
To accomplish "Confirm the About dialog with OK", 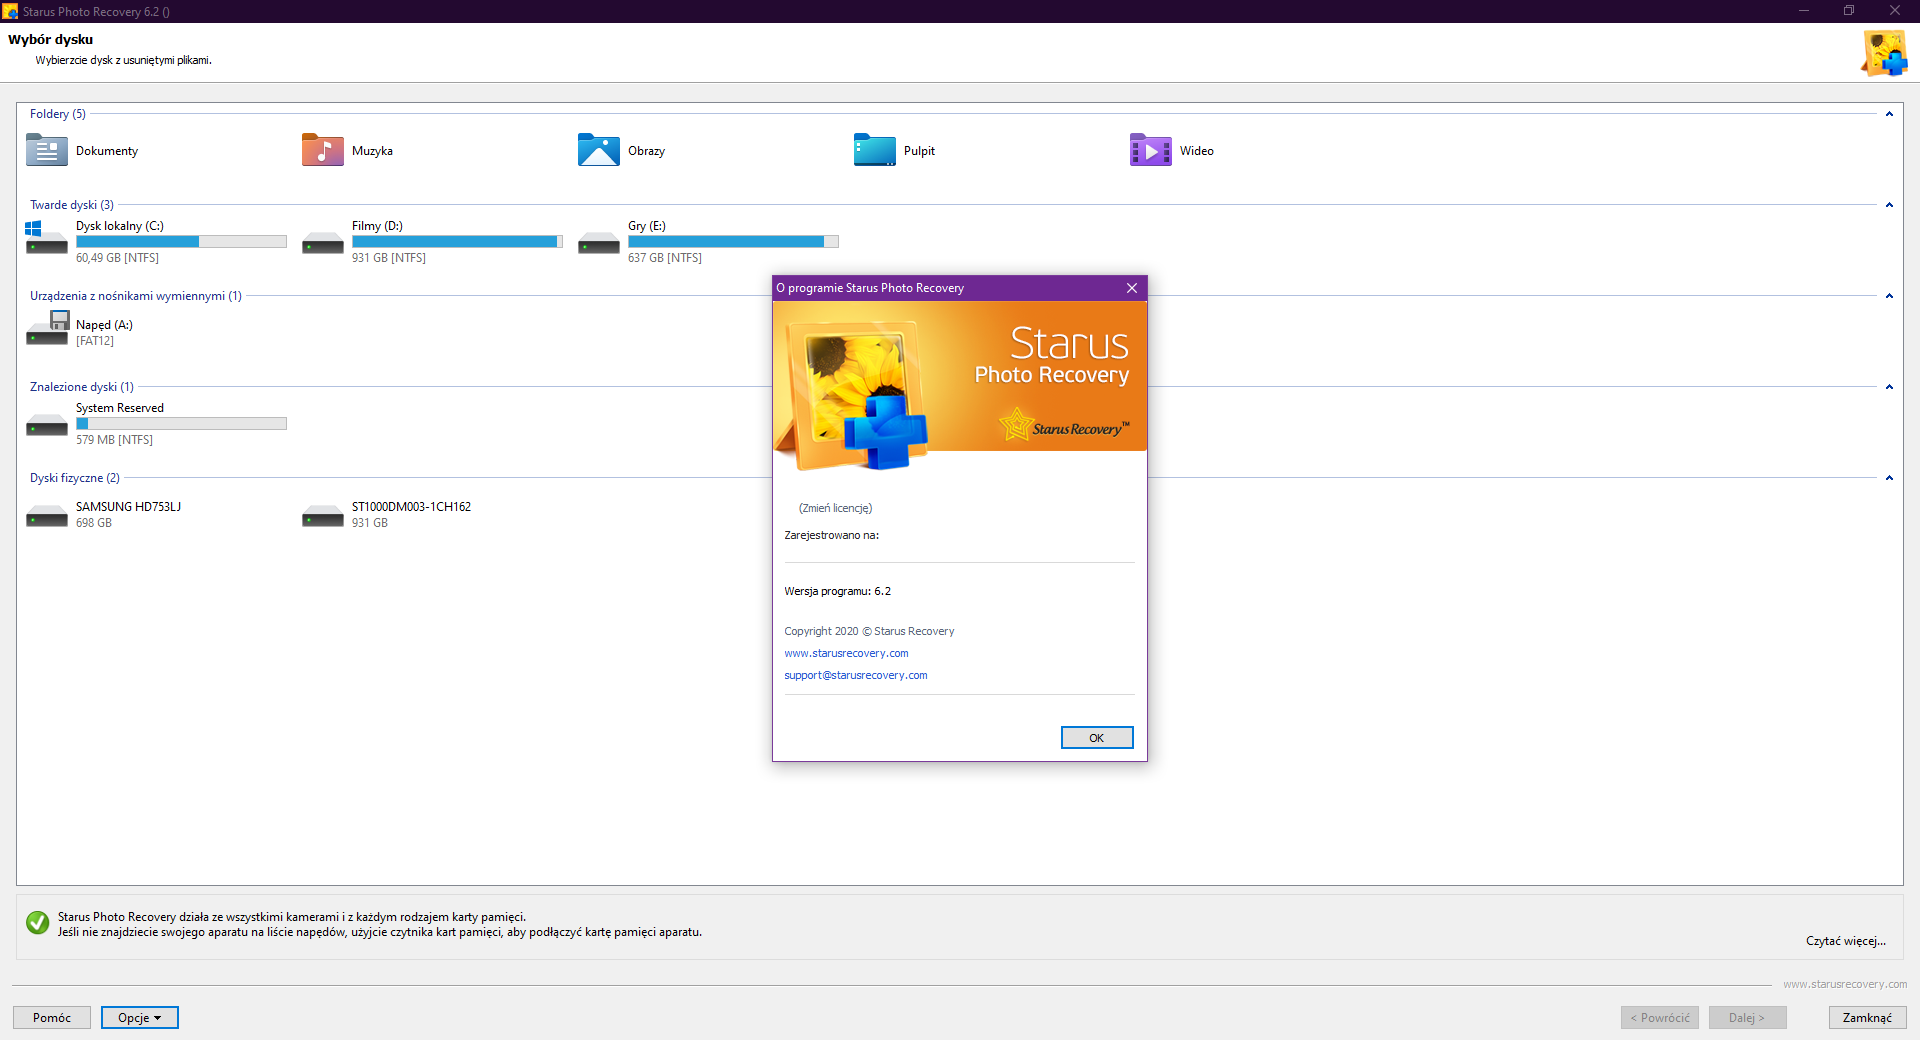I will pyautogui.click(x=1097, y=737).
